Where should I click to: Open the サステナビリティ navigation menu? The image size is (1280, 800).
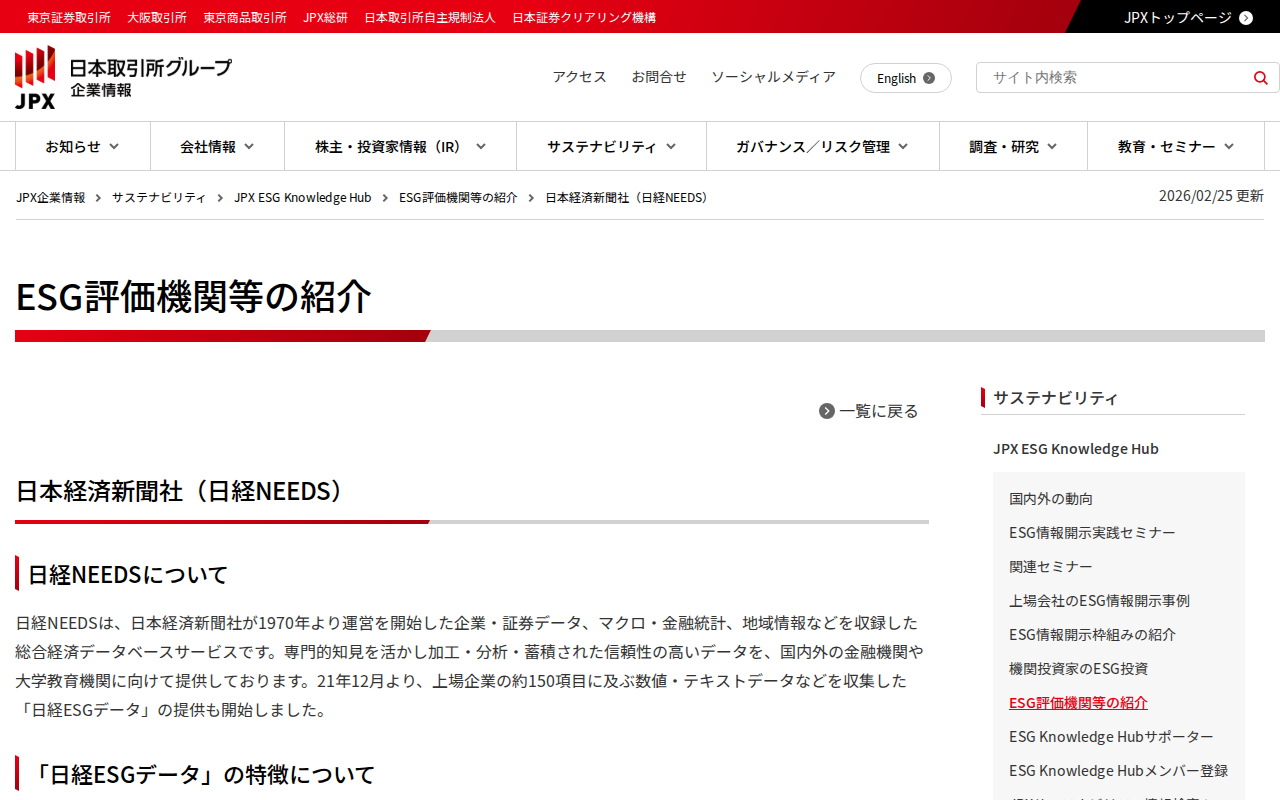tap(612, 147)
